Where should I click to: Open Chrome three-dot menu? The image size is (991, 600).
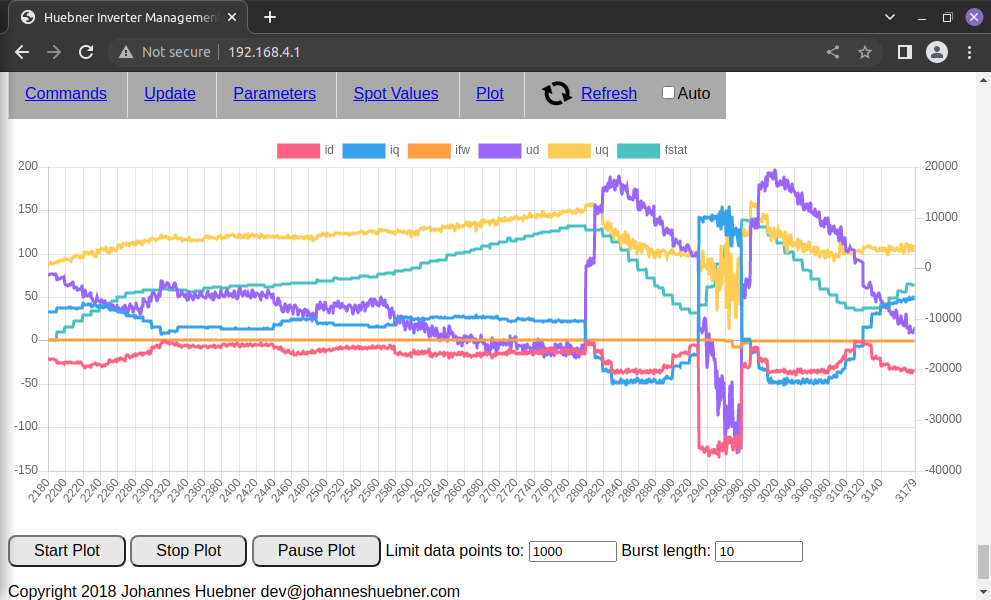968,52
